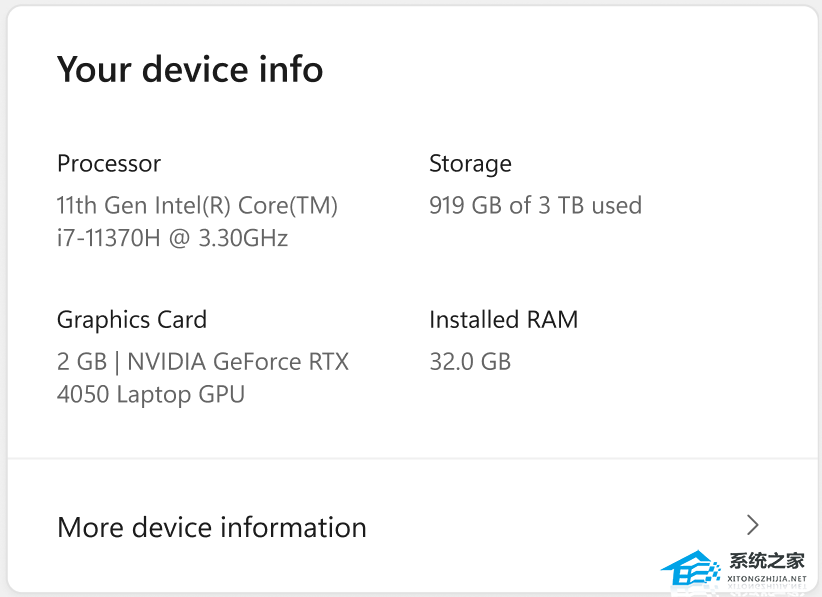The width and height of the screenshot is (822, 597).
Task: Select the Storage label
Action: pos(470,163)
